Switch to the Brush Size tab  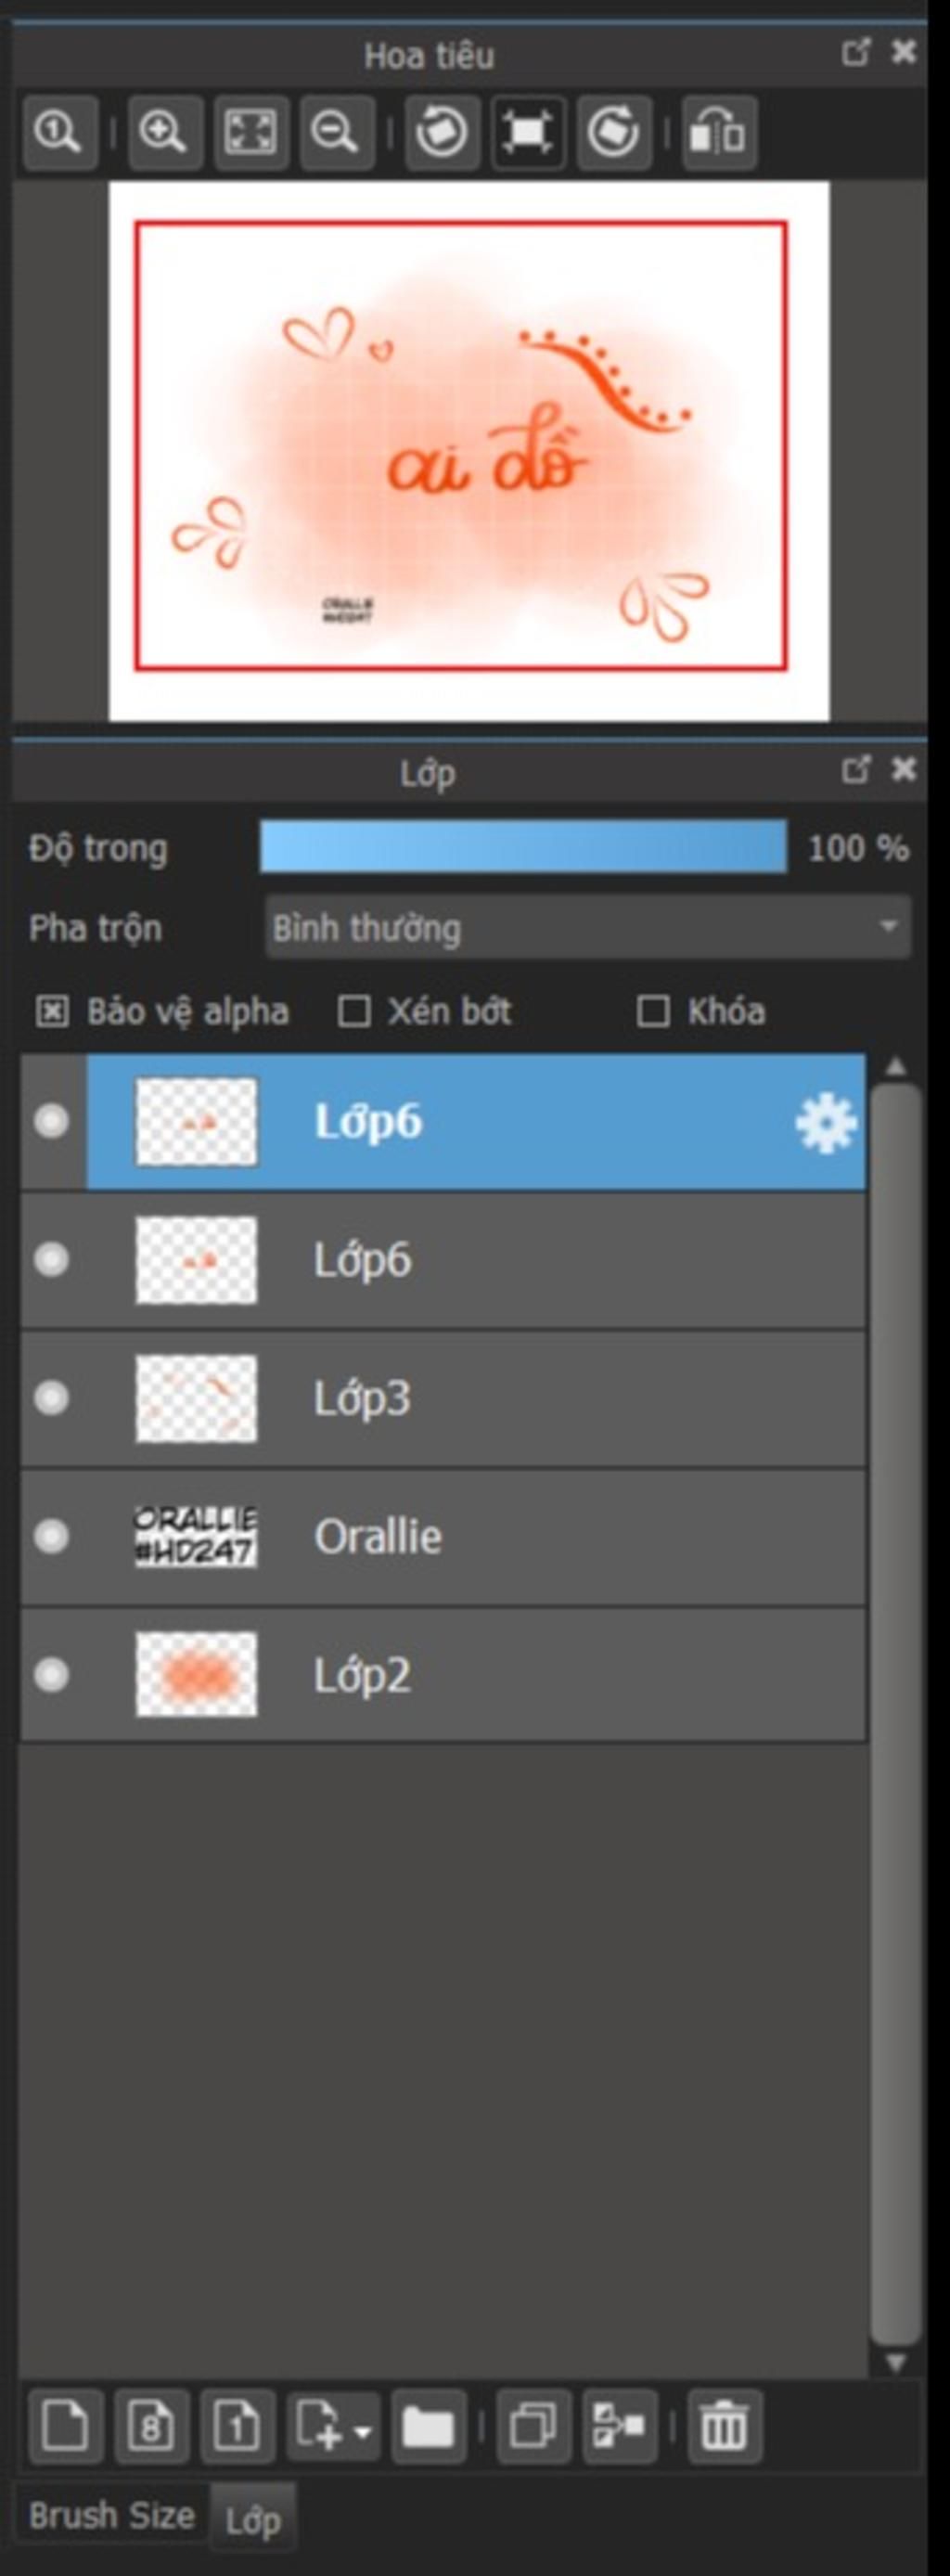pos(111,2514)
